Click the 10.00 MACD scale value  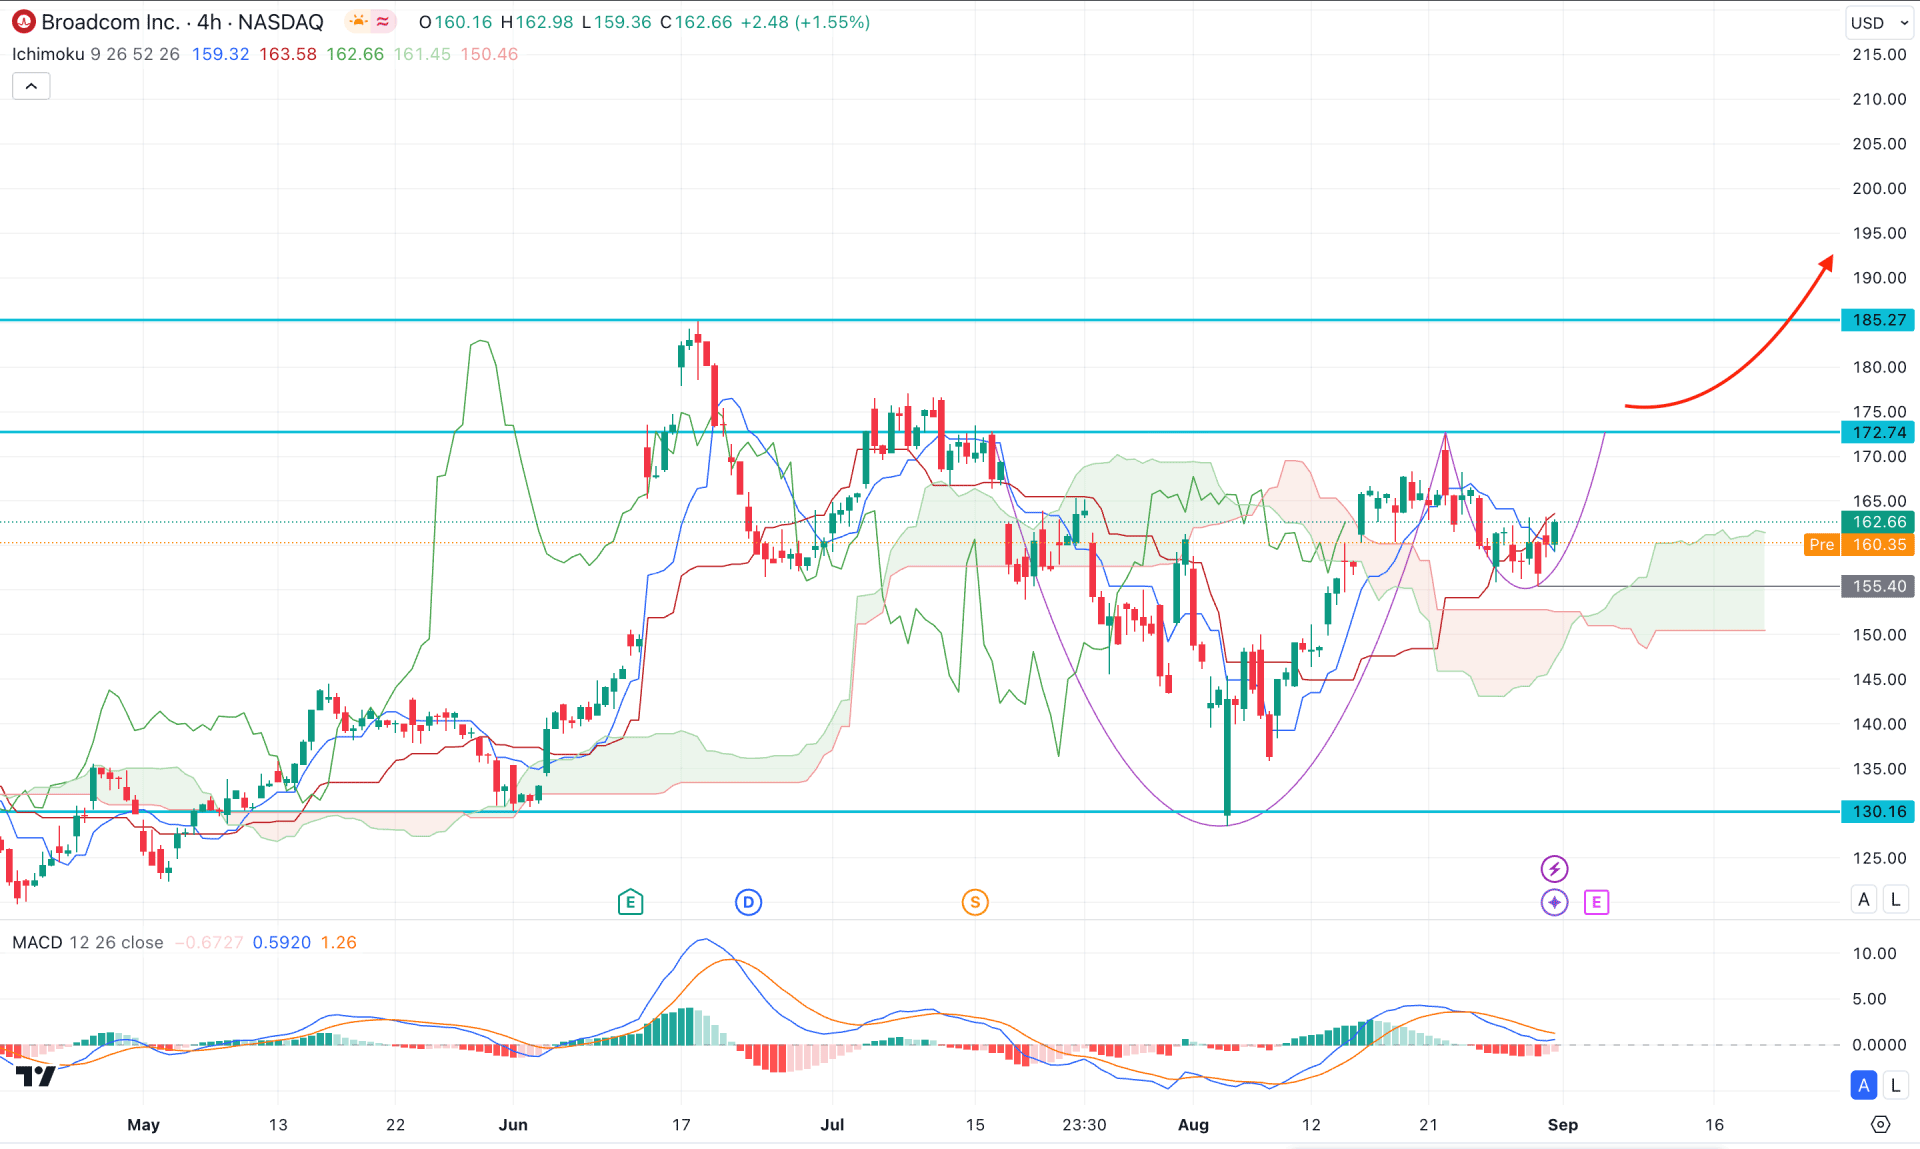tap(1874, 953)
